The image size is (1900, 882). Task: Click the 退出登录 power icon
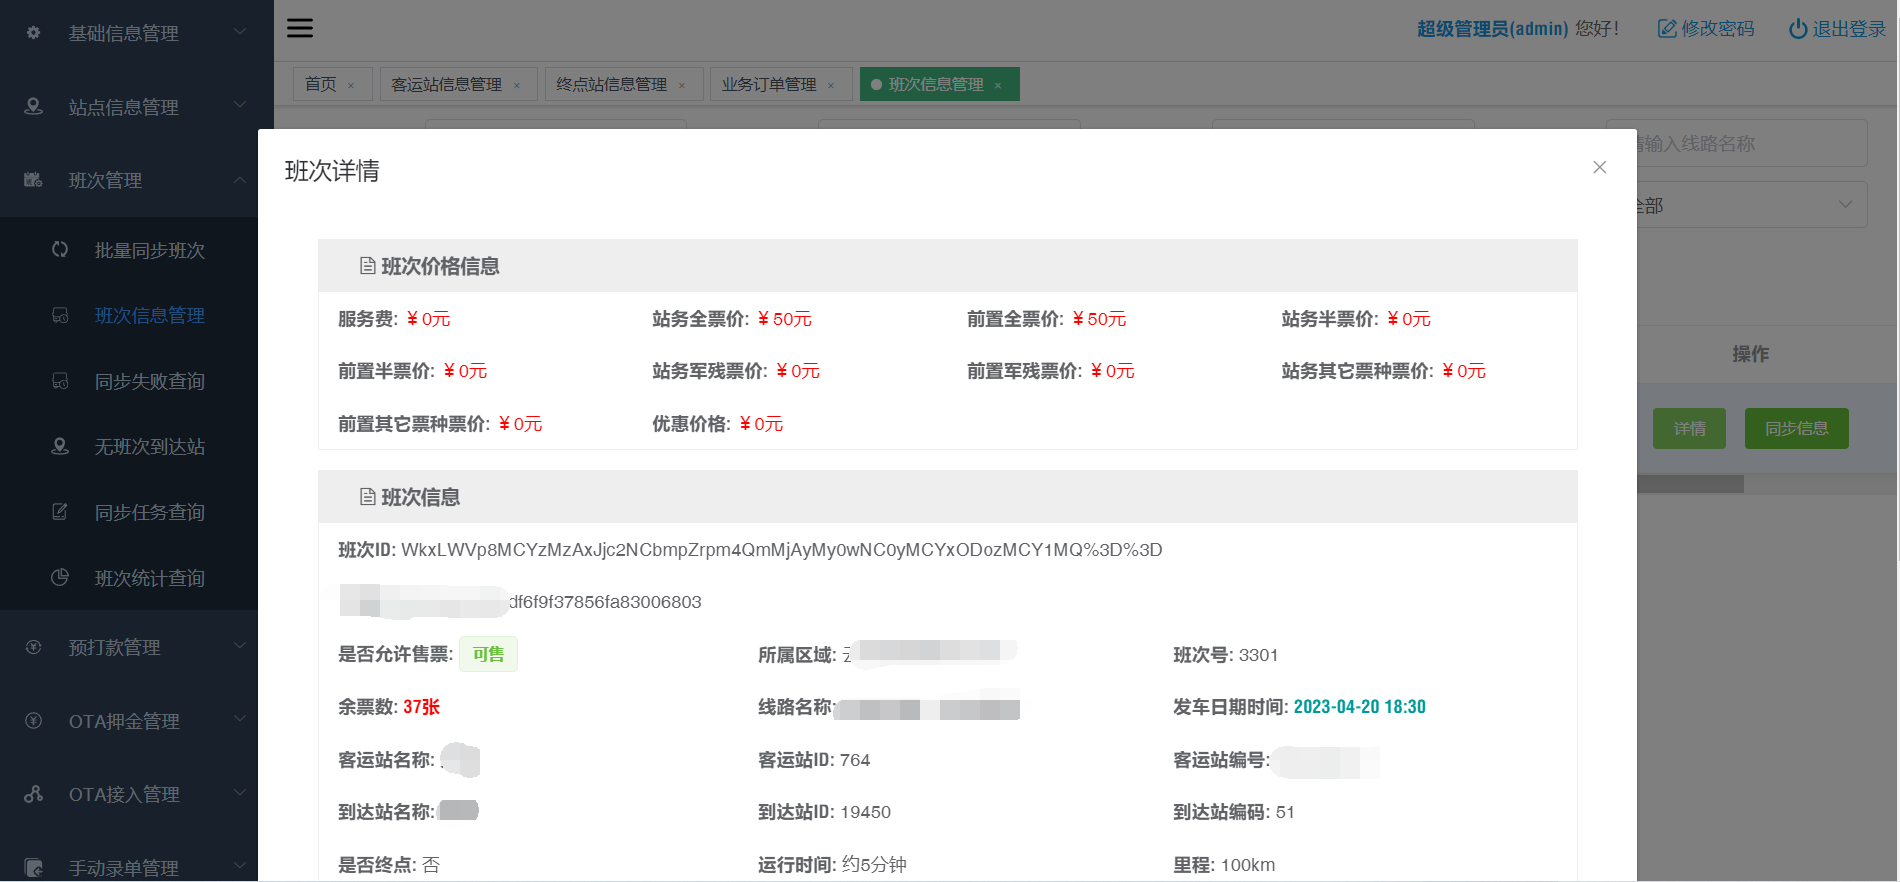pos(1798,29)
